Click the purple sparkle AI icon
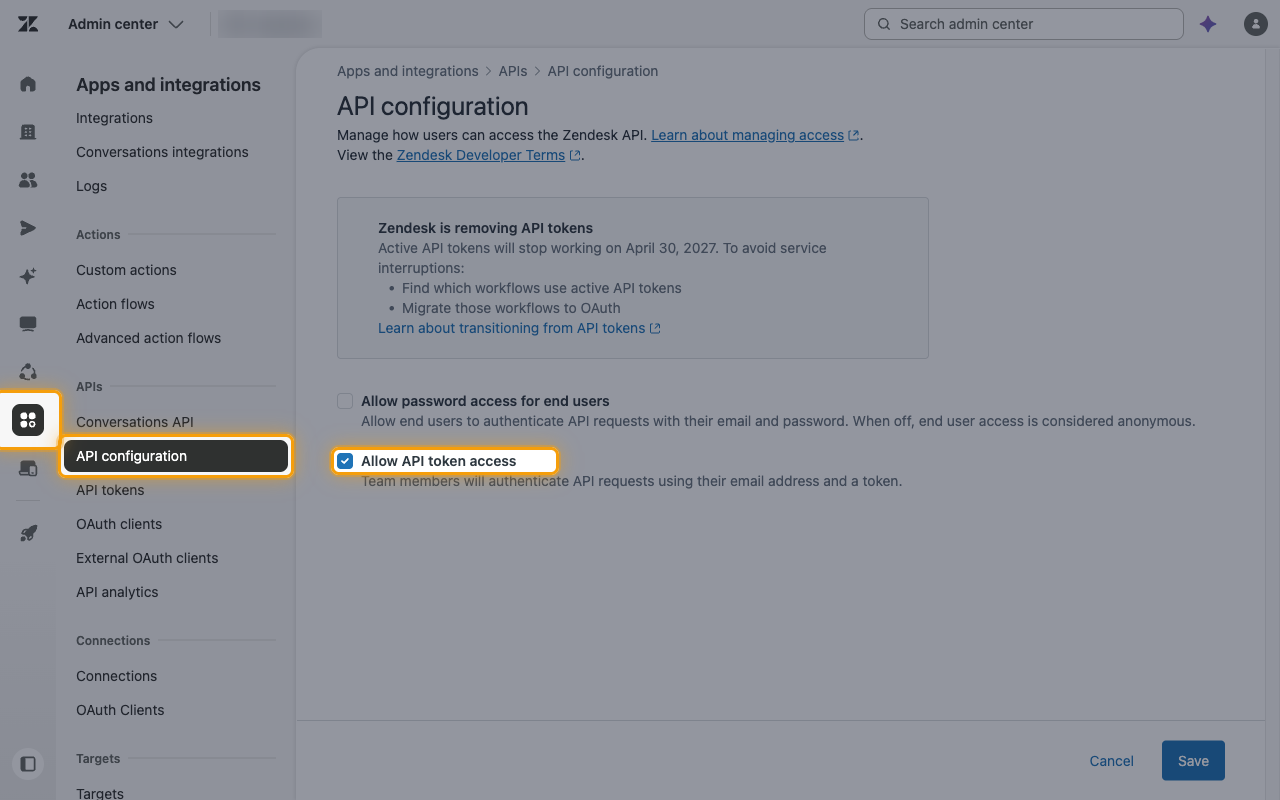 pyautogui.click(x=1208, y=24)
